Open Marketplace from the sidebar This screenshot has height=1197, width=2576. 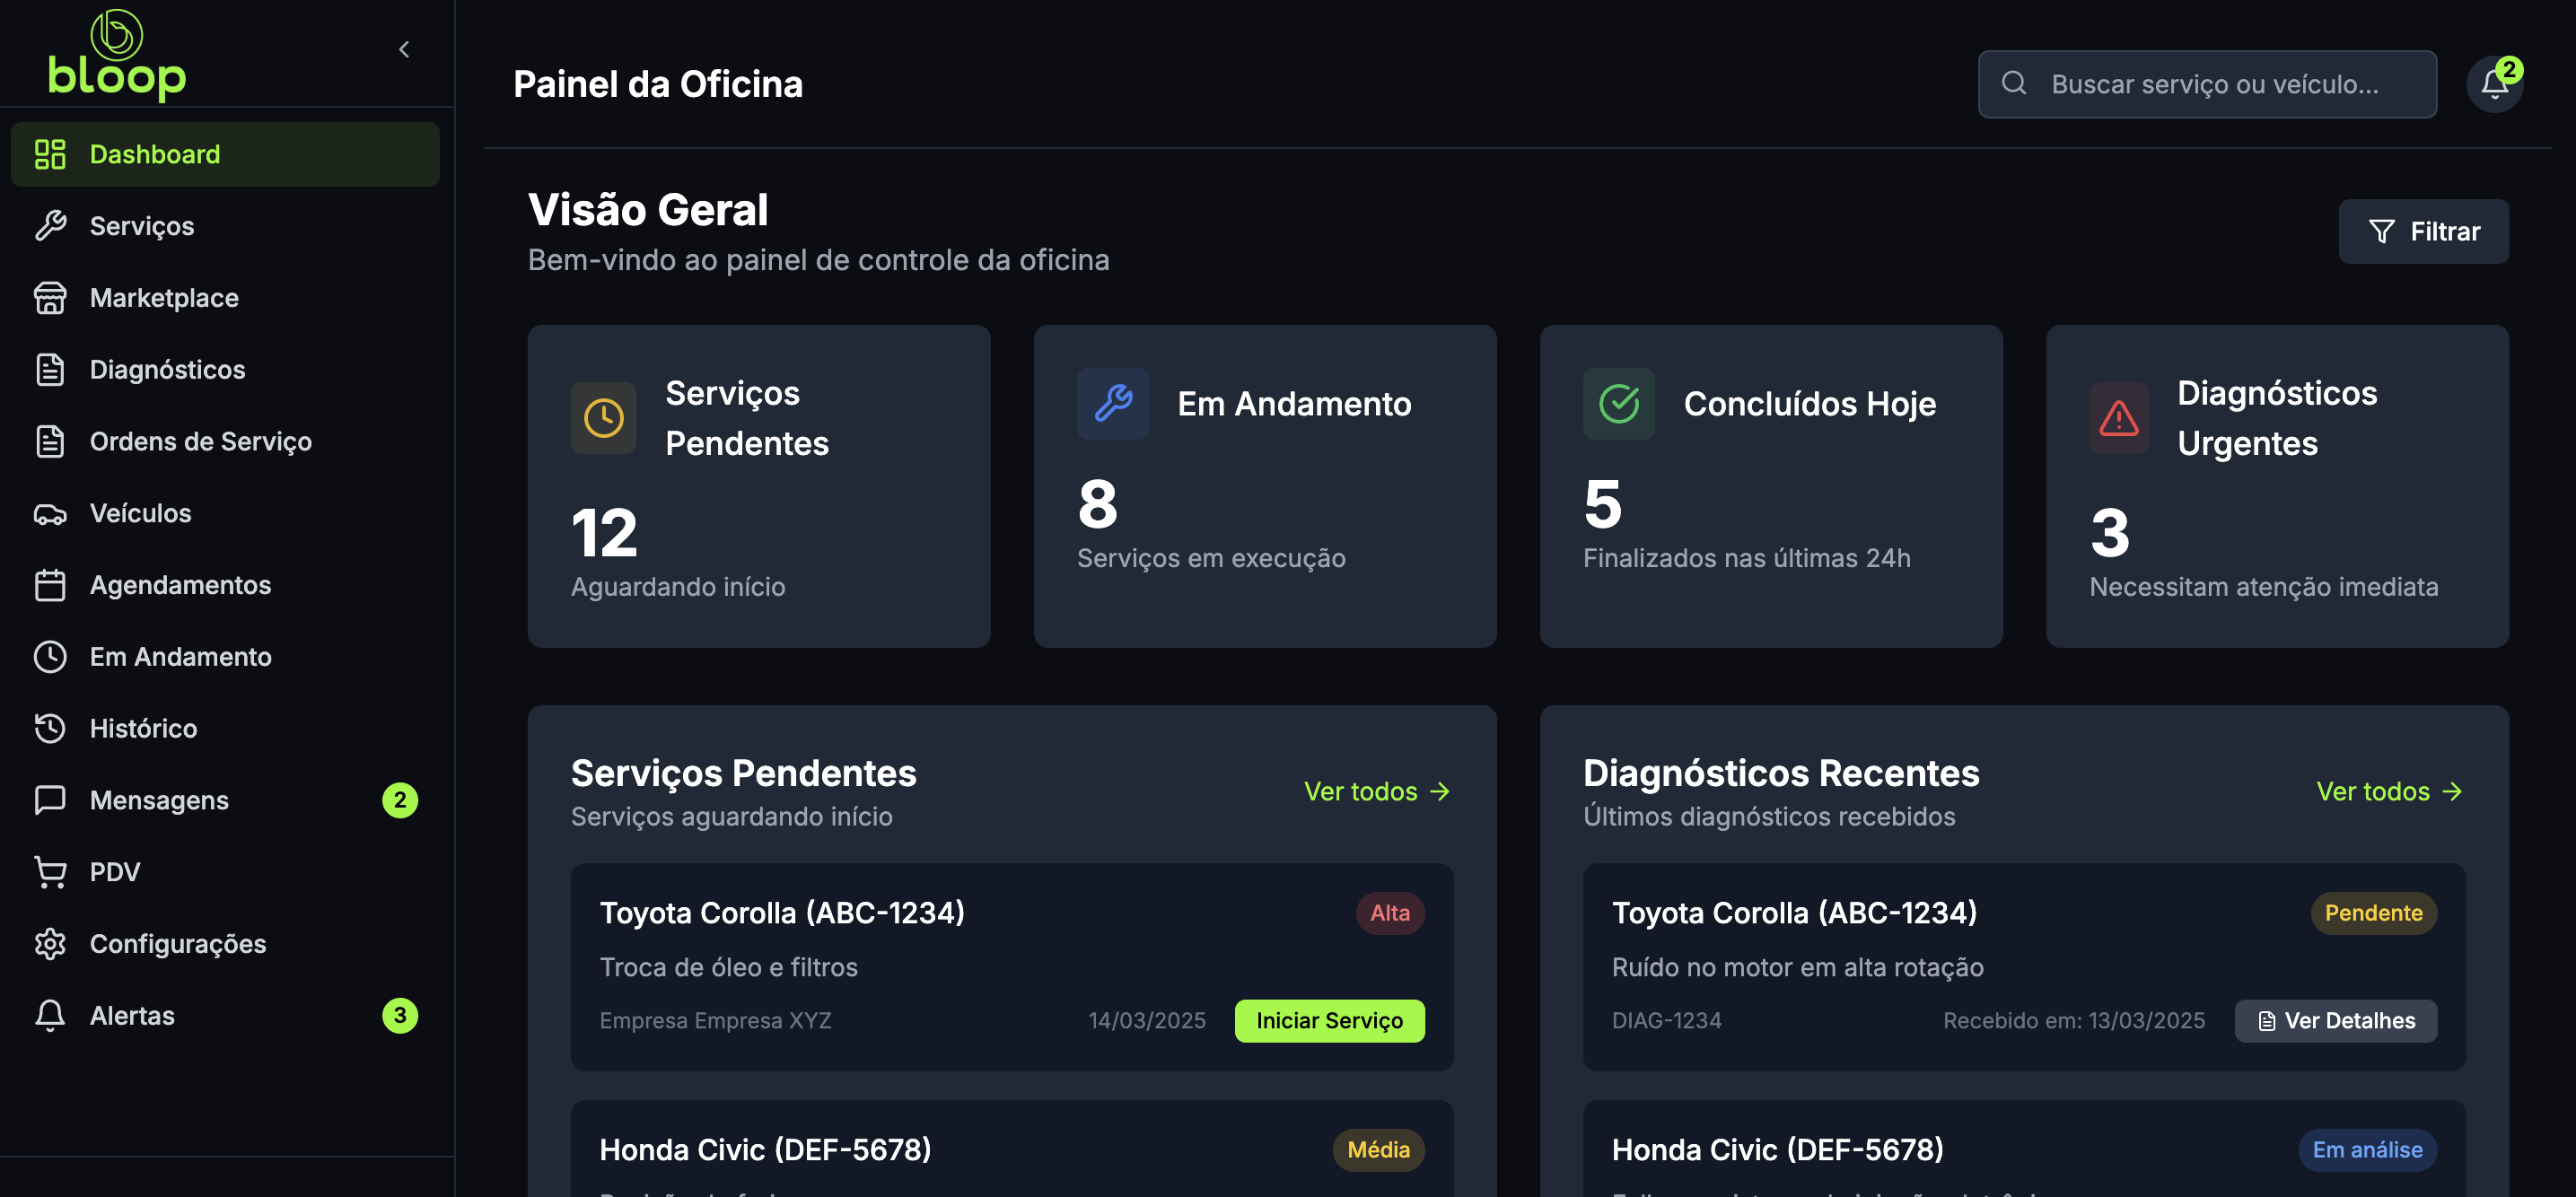click(x=164, y=298)
